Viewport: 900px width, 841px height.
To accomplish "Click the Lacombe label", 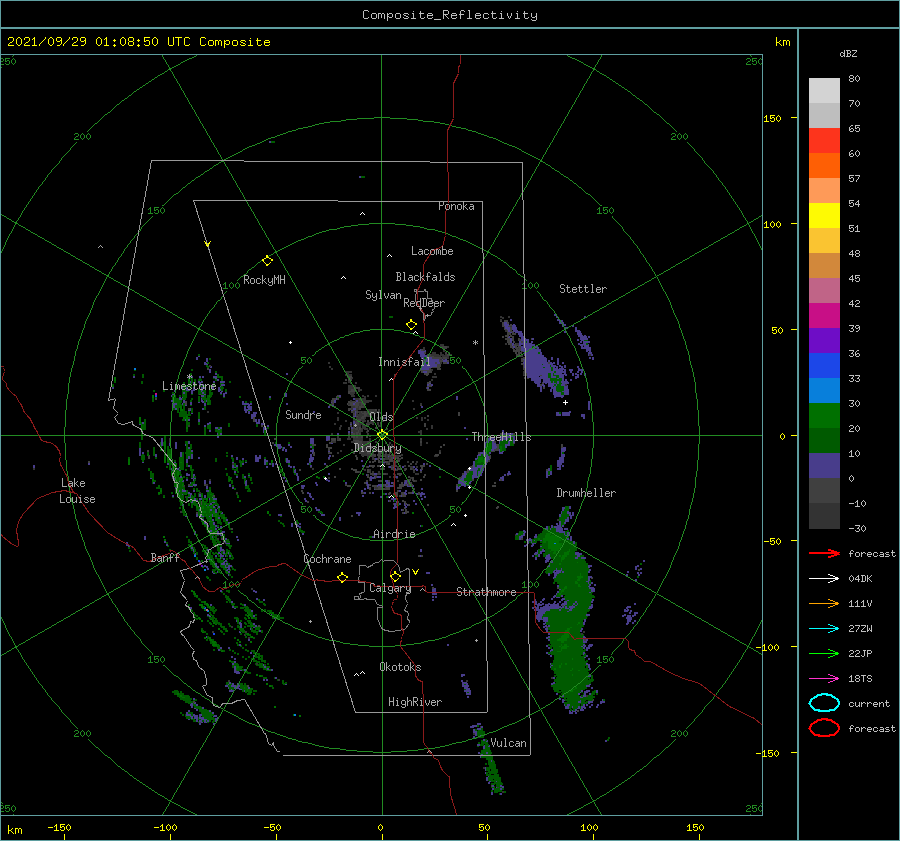I will pyautogui.click(x=432, y=251).
